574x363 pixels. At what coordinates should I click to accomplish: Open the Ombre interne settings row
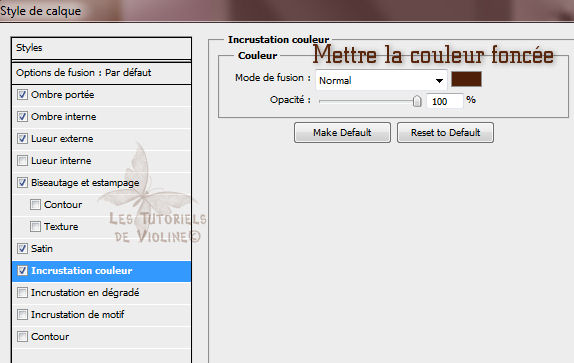[x=101, y=117]
